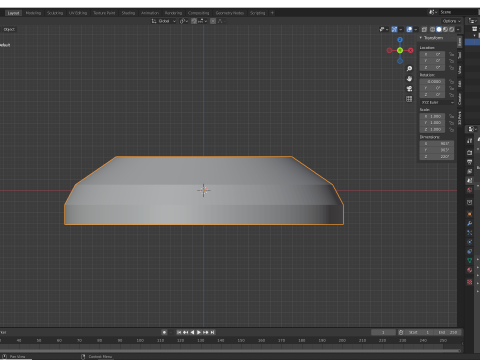Open the Scene properties tab icon
480x360 pixels.
coord(470,181)
